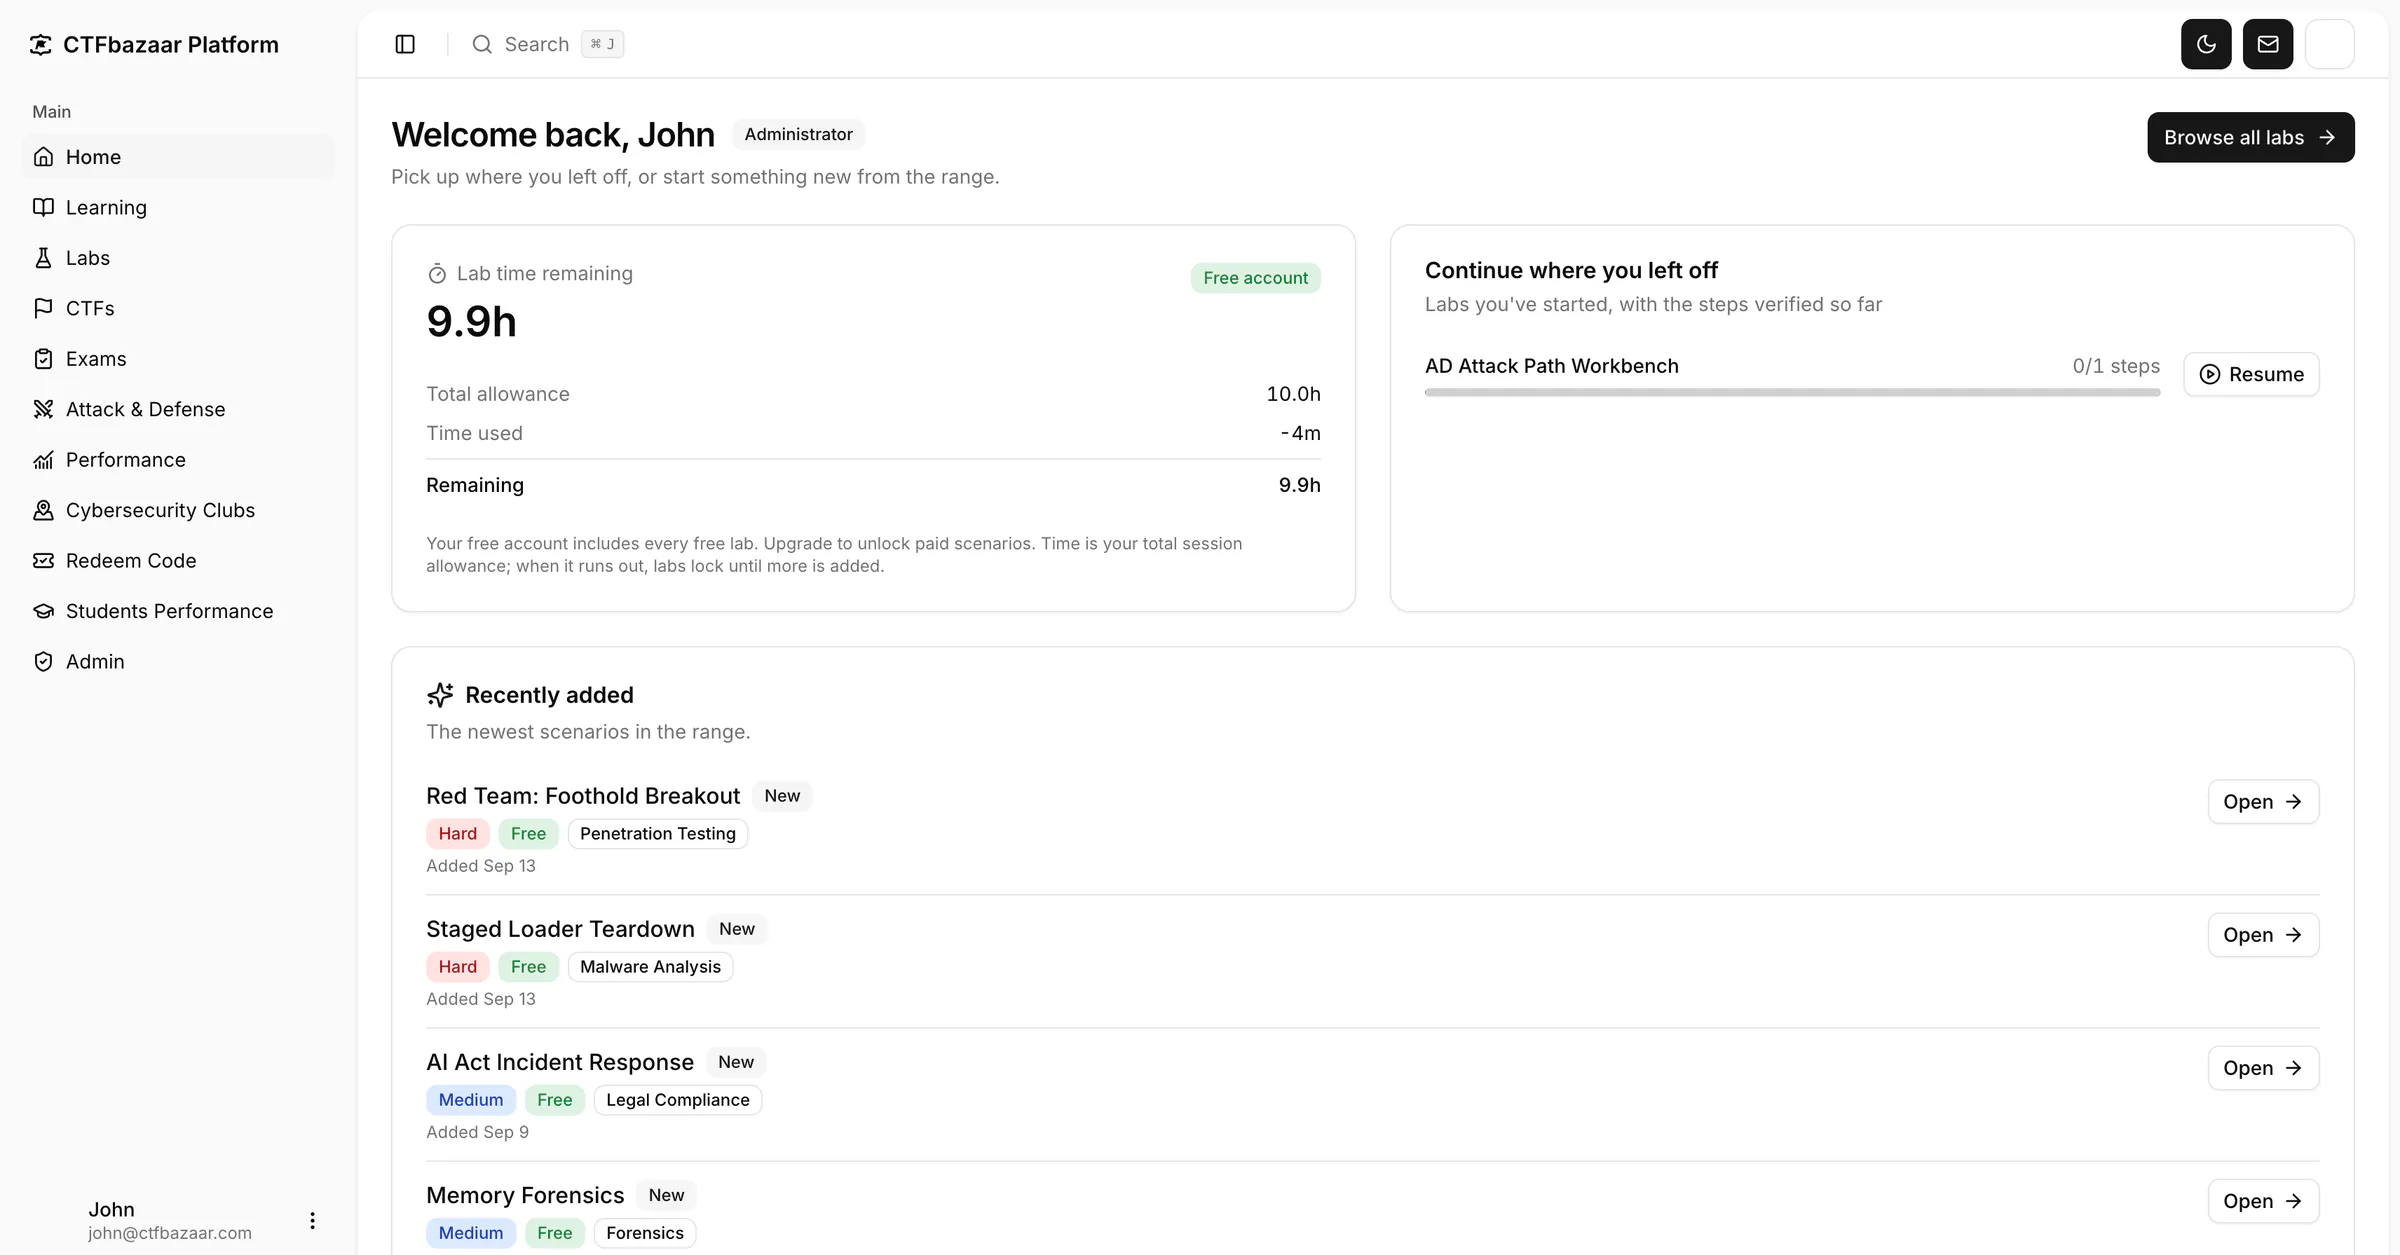Click the Attack & Defense swords icon
Viewport: 2400px width, 1255px height.
coord(43,409)
